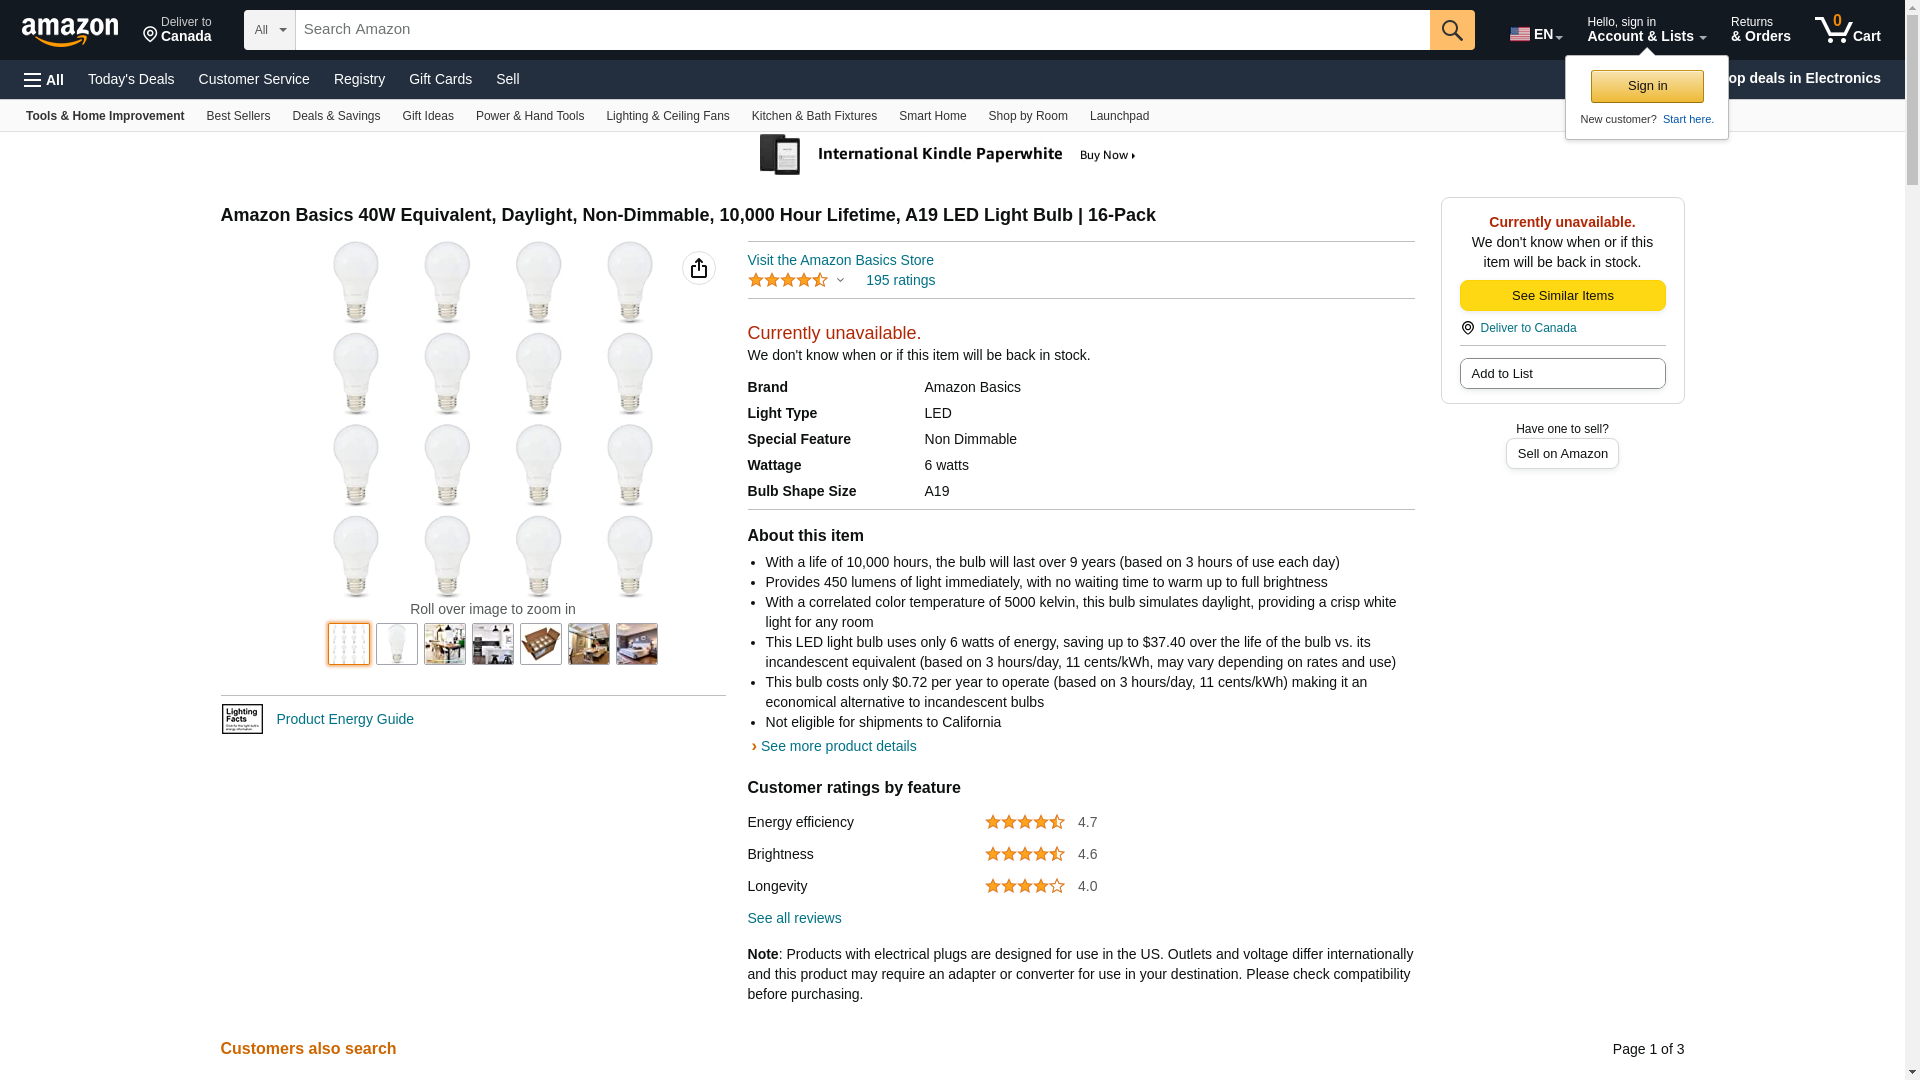
Task: Click inside the Search Amazon field
Action: [x=862, y=30]
